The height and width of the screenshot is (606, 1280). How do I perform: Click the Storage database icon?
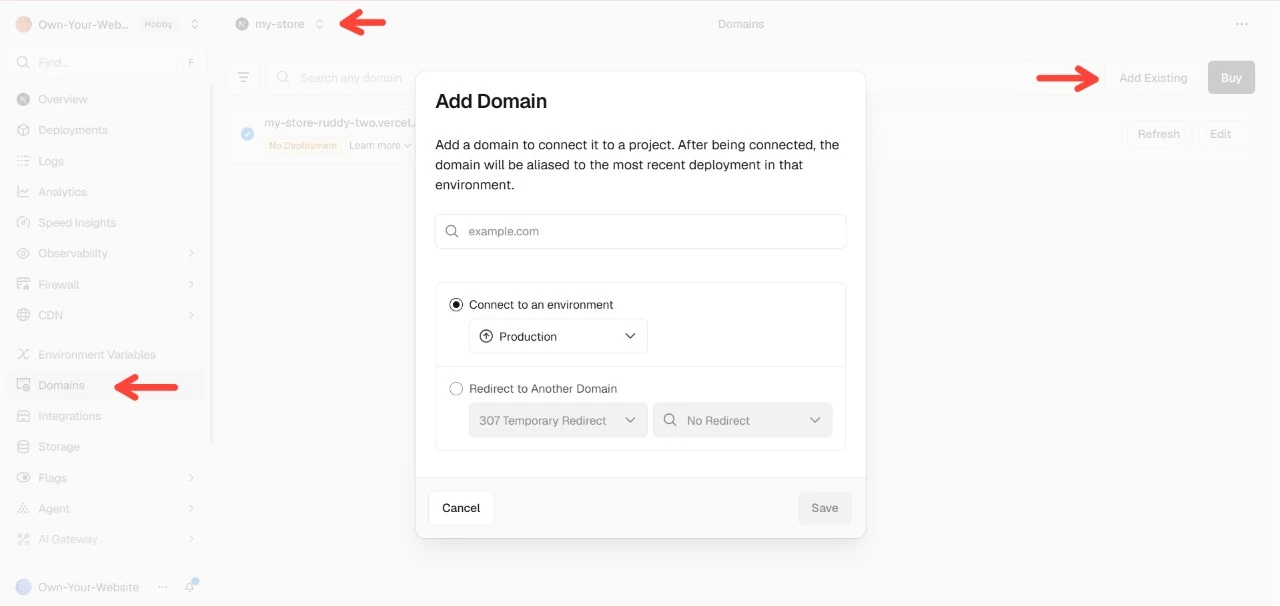pos(23,447)
